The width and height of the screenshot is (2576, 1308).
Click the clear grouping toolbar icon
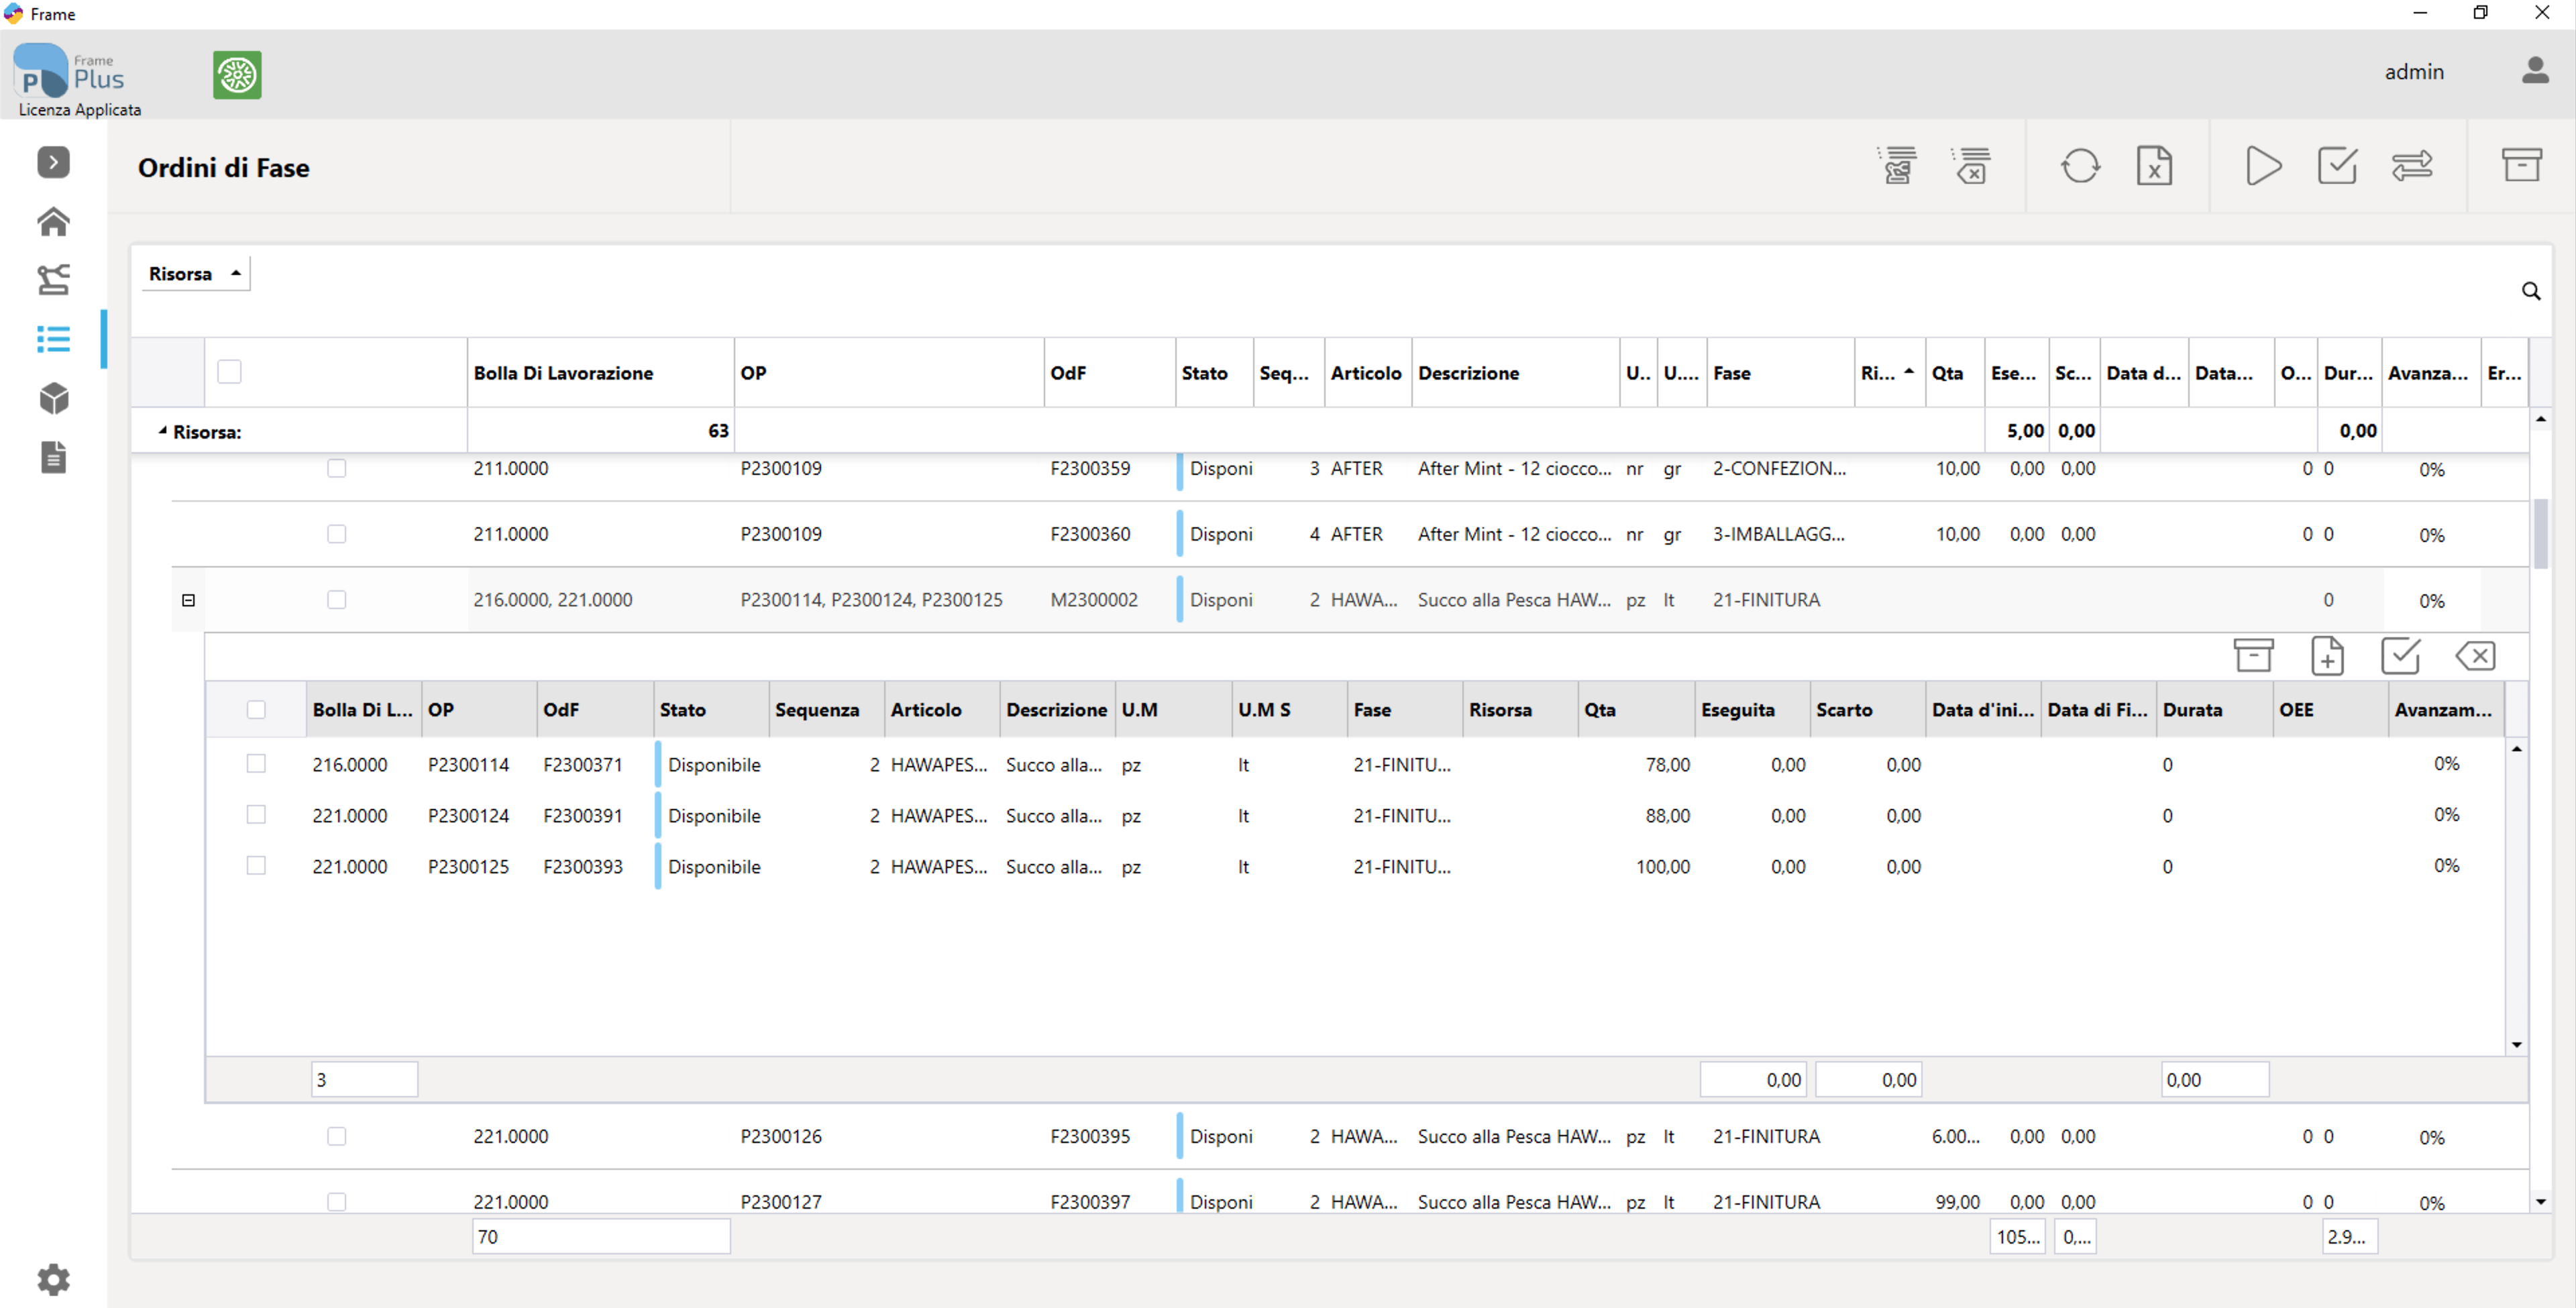click(1971, 166)
